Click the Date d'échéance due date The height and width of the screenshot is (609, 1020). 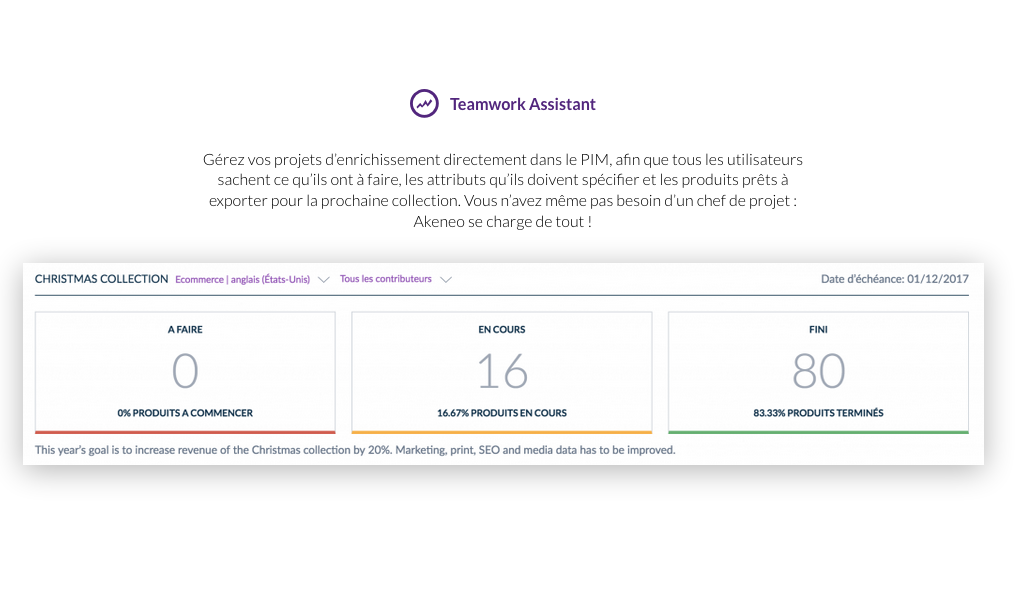(x=894, y=279)
